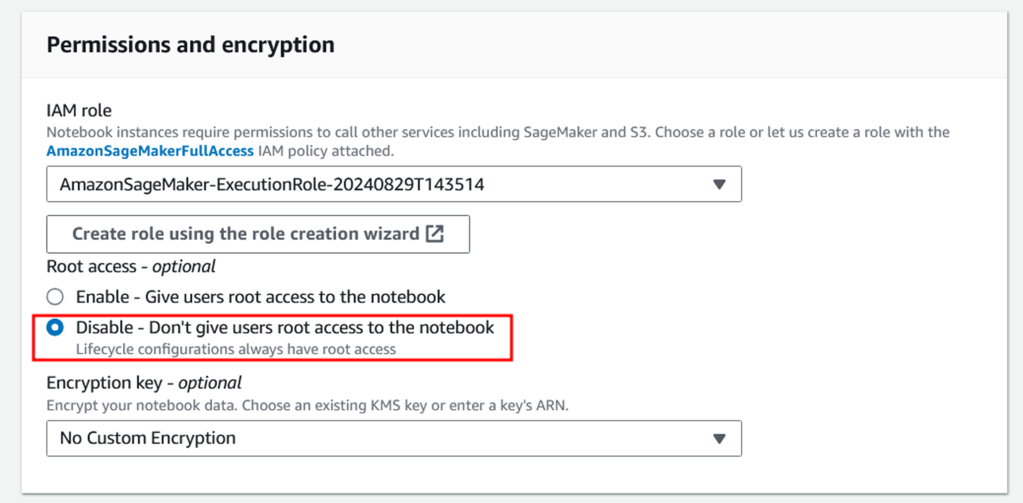This screenshot has height=503, width=1023.
Task: Click empty space inside the Encryption key select box
Action: pyautogui.click(x=480, y=438)
